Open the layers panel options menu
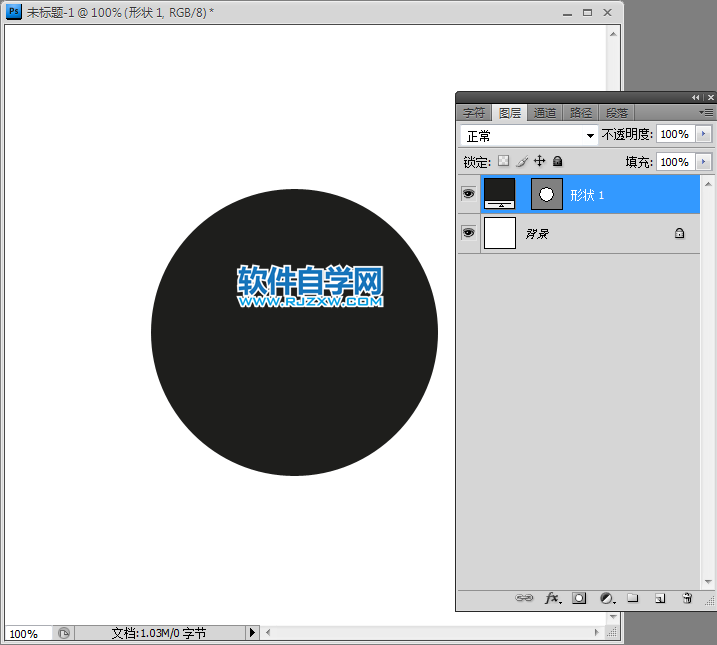Image resolution: width=717 pixels, height=645 pixels. 706,113
